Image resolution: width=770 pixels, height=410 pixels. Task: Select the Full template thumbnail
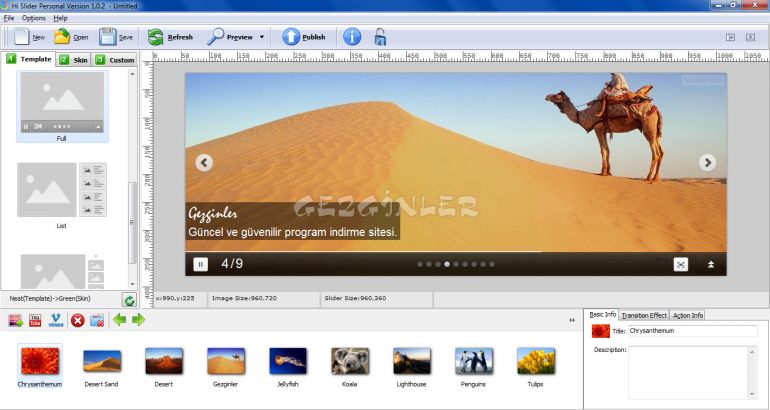(62, 106)
